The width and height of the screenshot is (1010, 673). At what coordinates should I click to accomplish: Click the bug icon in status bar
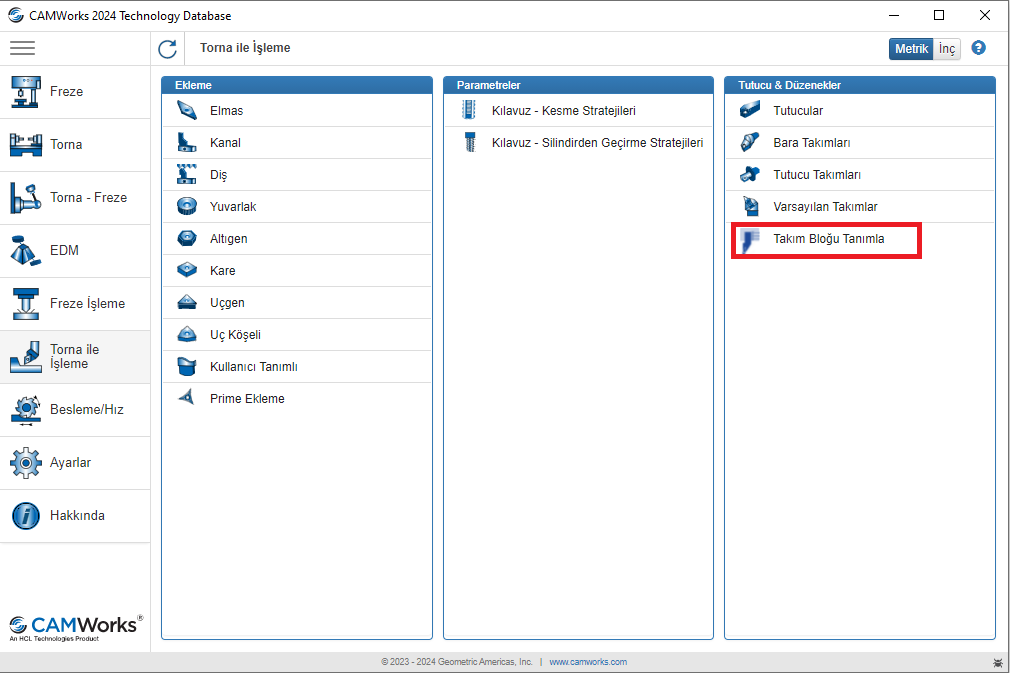tap(997, 662)
